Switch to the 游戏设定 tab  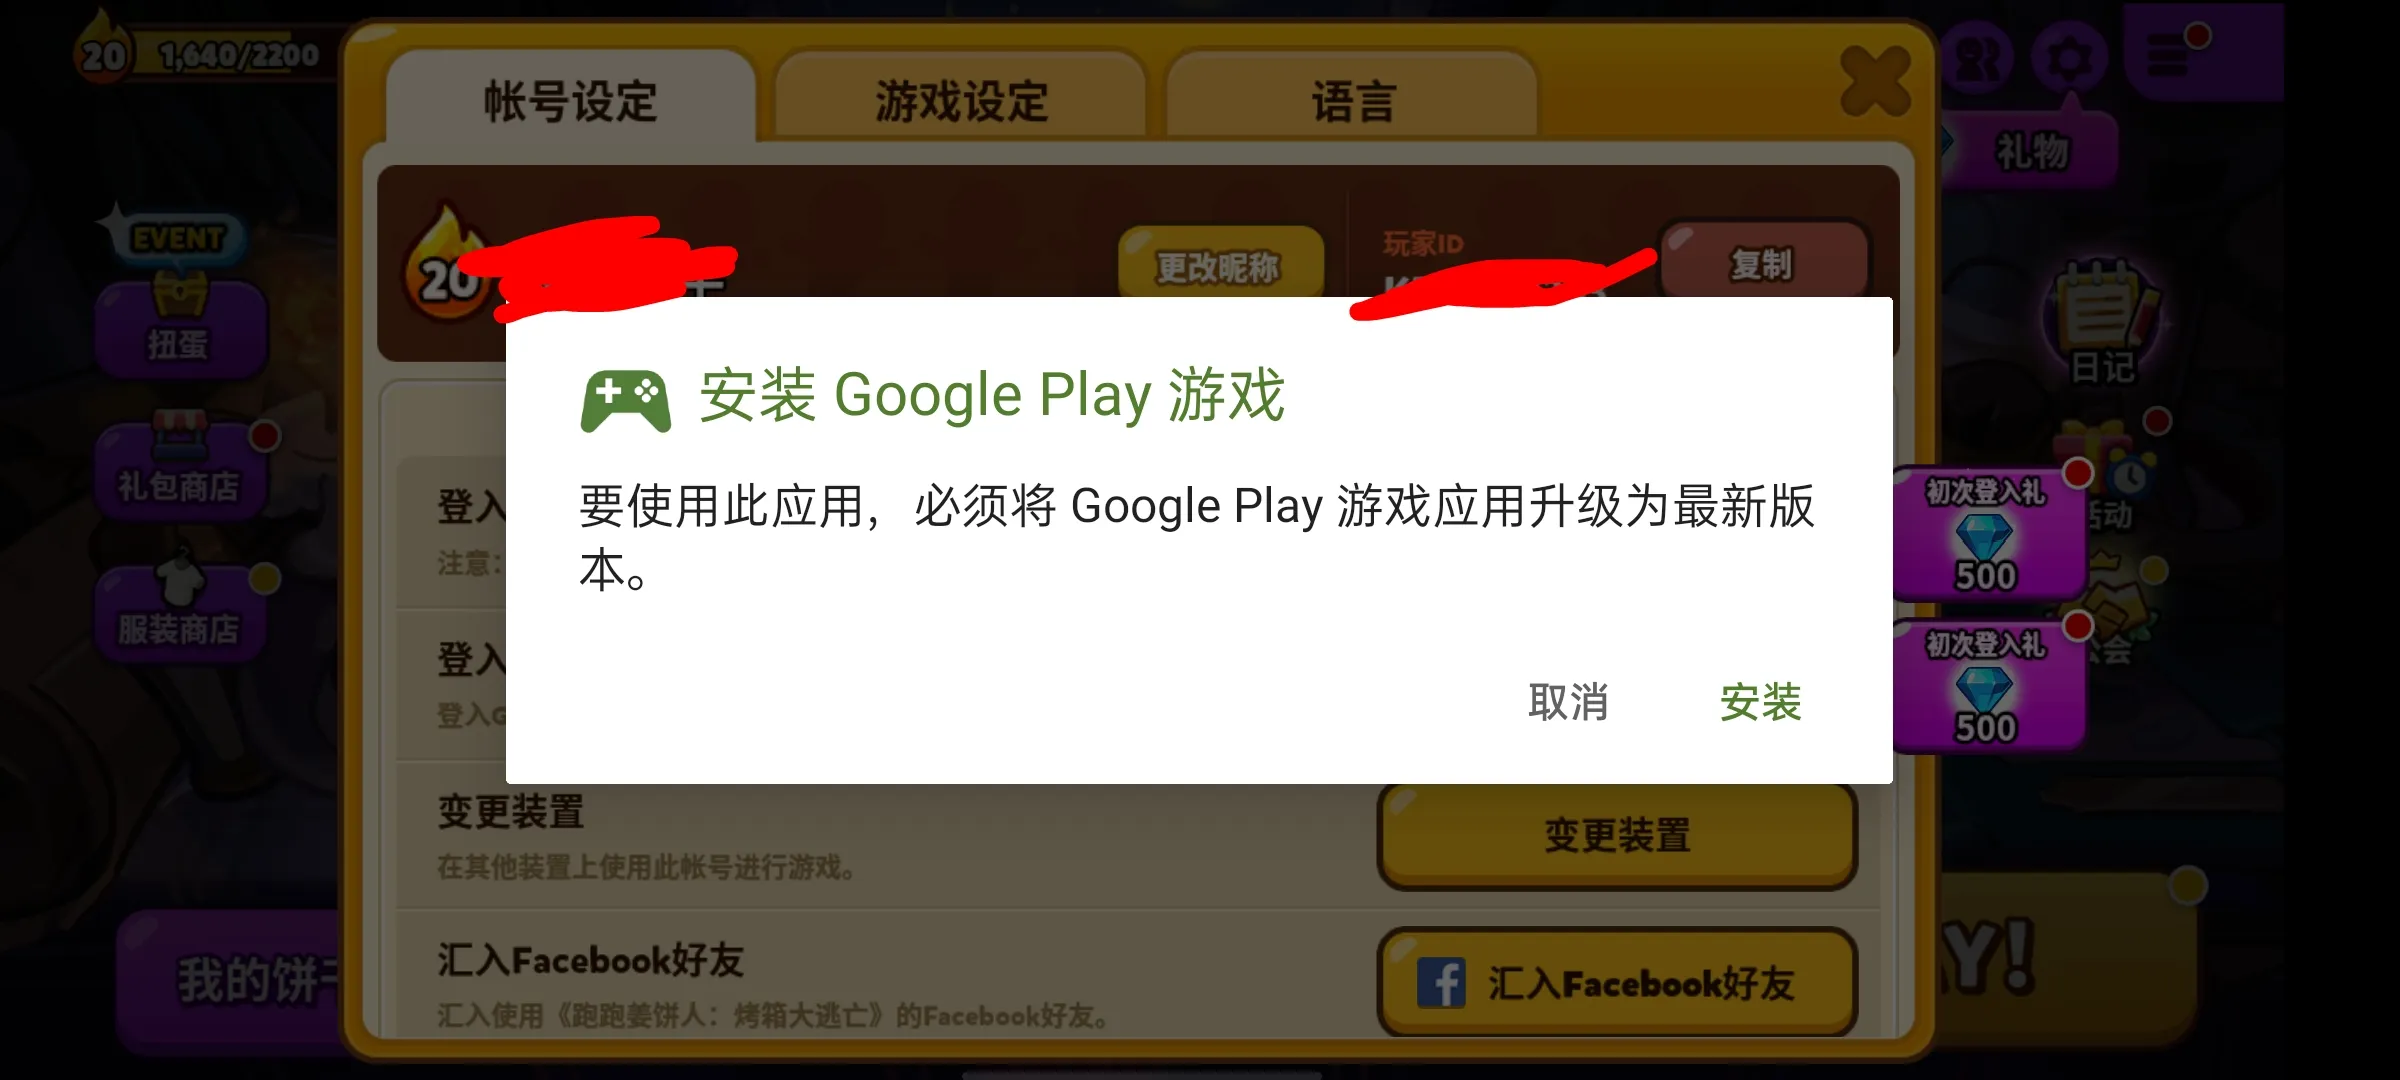coord(961,100)
